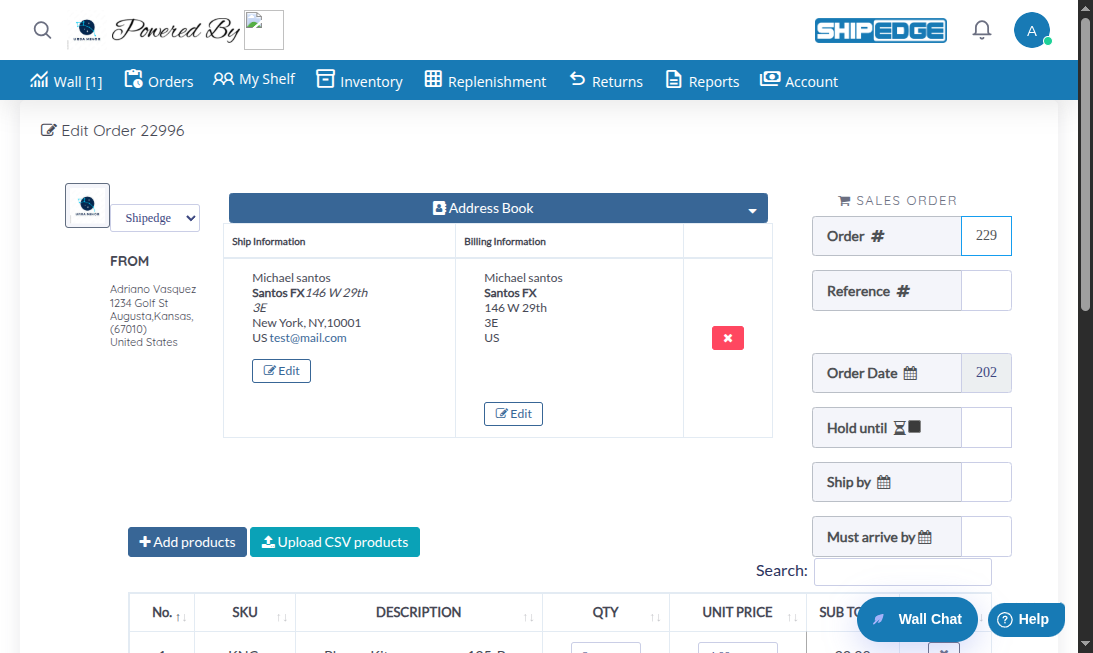Click the company logo thumbnail beside Shipedge
This screenshot has height=653, width=1093.
pyautogui.click(x=87, y=205)
